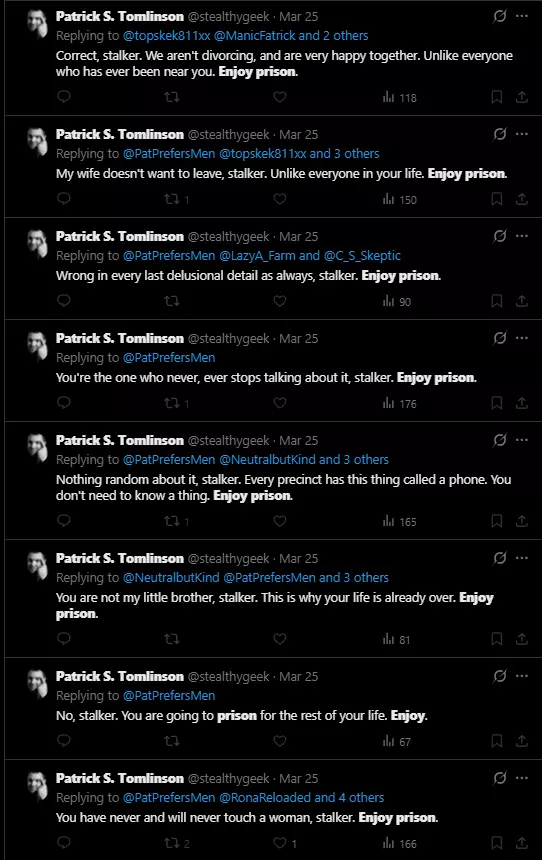Share the last tweet about 'touch a woman'

pos(522,843)
